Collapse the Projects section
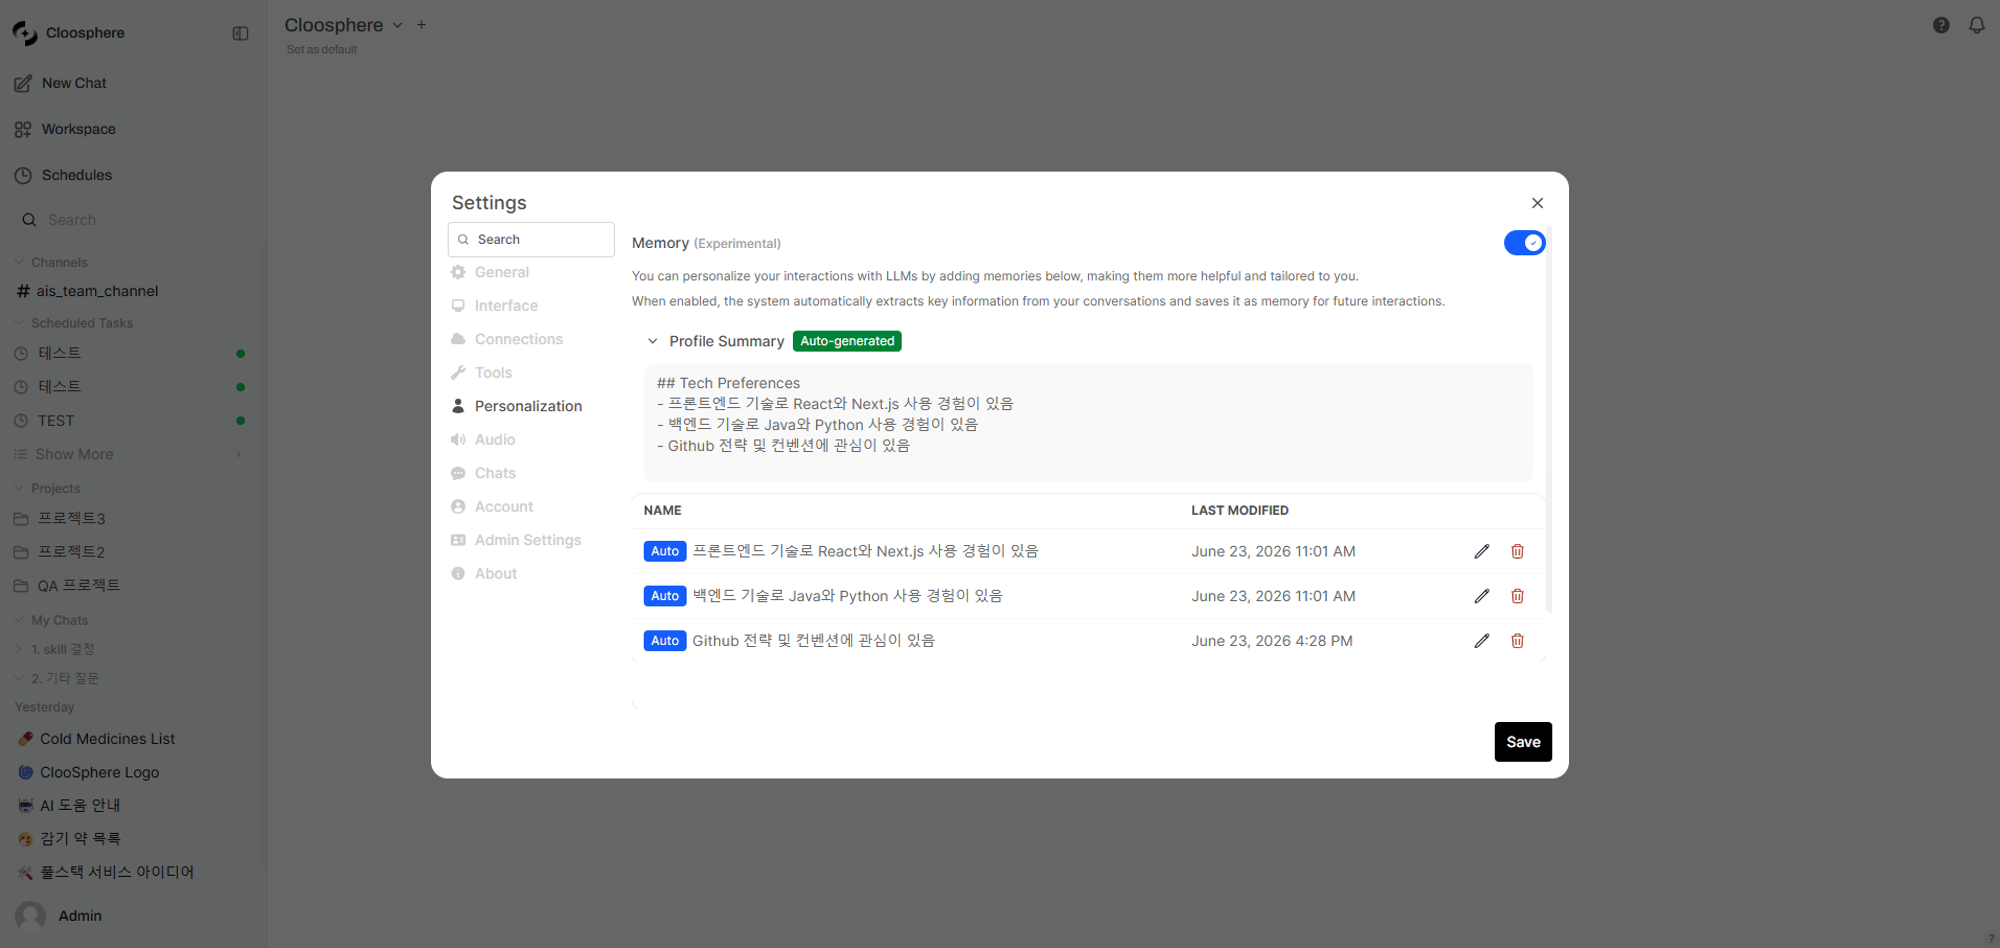The image size is (2000, 948). click(x=47, y=488)
